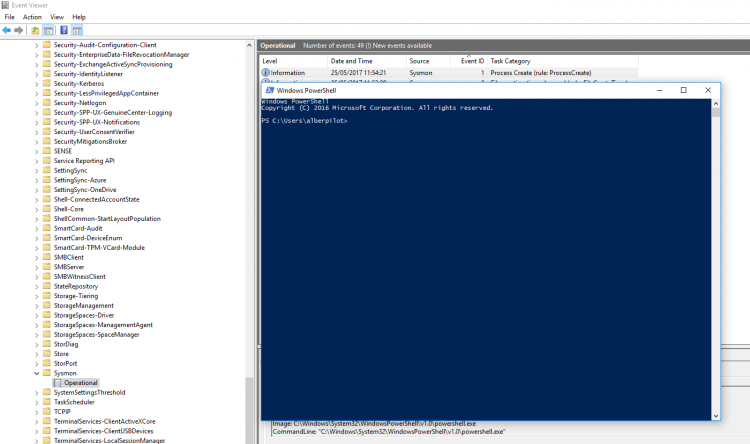
Task: Close the Windows PowerShell window
Action: pos(708,90)
